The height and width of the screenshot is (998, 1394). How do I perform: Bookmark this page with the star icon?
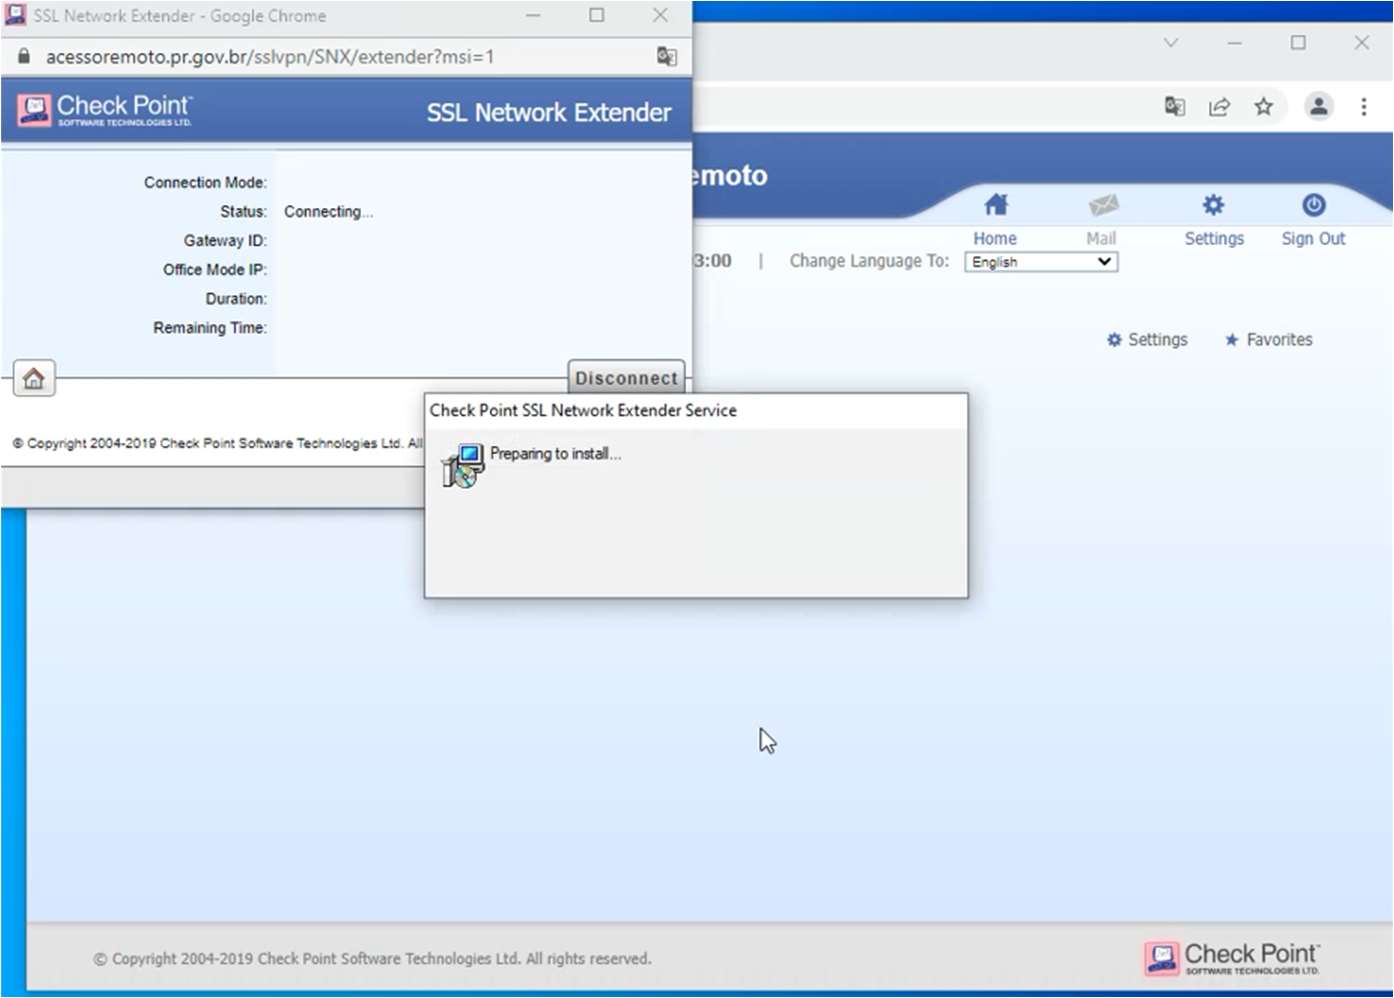pos(1264,106)
